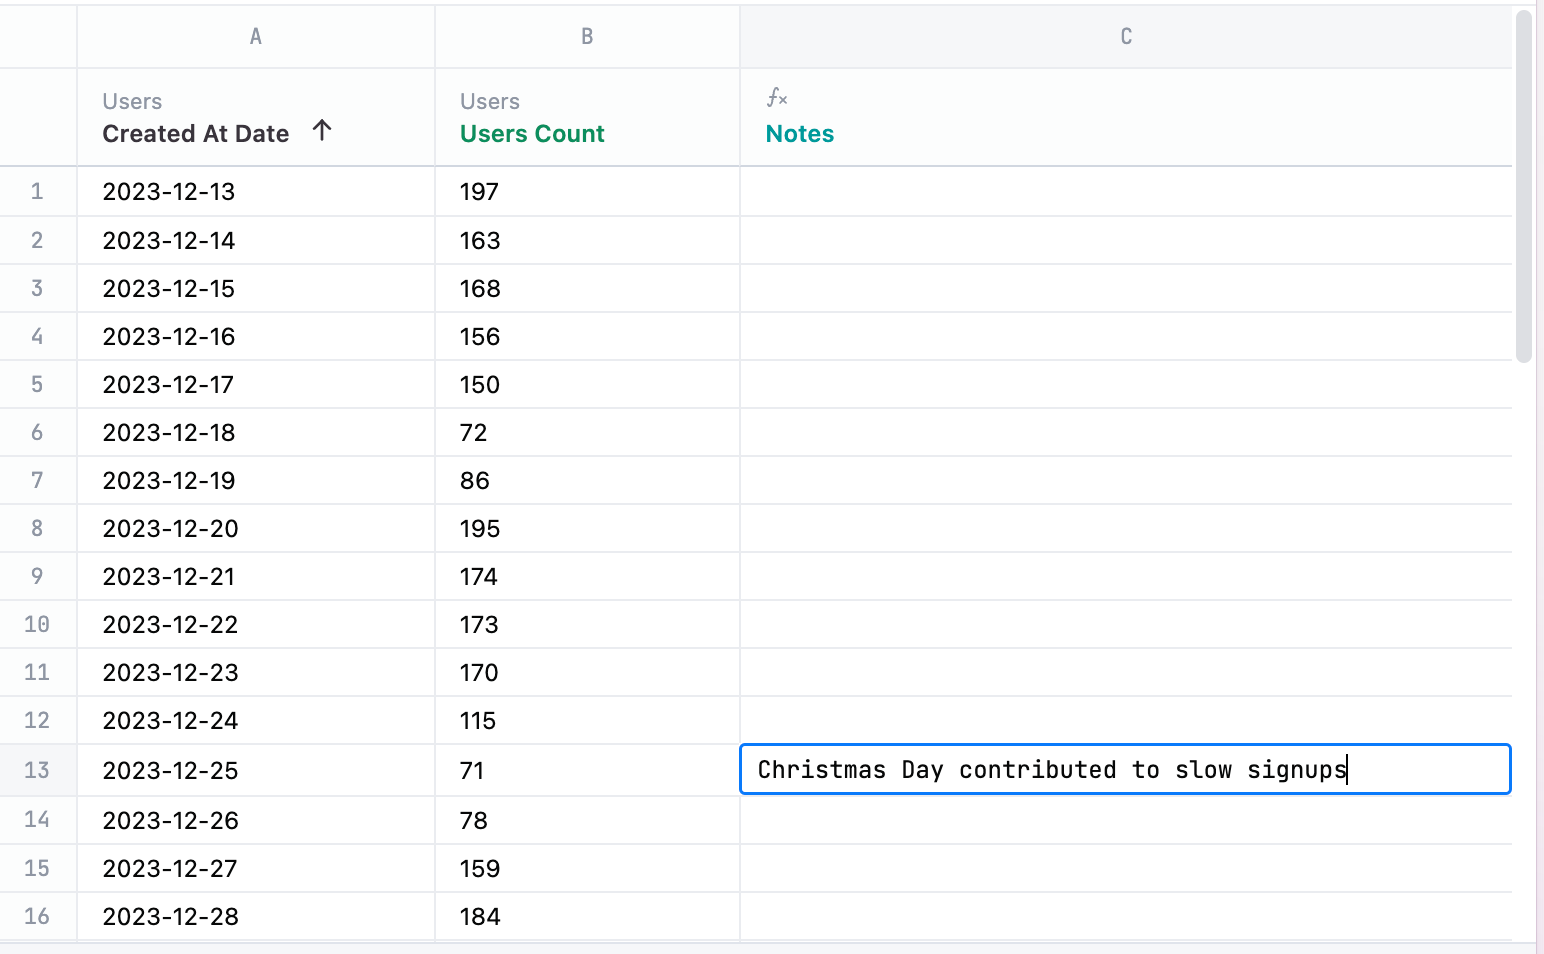Click the Notes column label

coord(799,133)
